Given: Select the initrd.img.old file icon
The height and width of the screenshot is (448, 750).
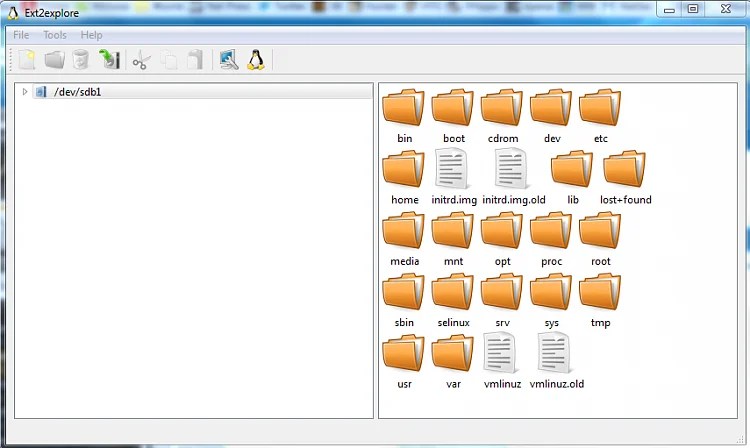Looking at the screenshot, I should [511, 168].
